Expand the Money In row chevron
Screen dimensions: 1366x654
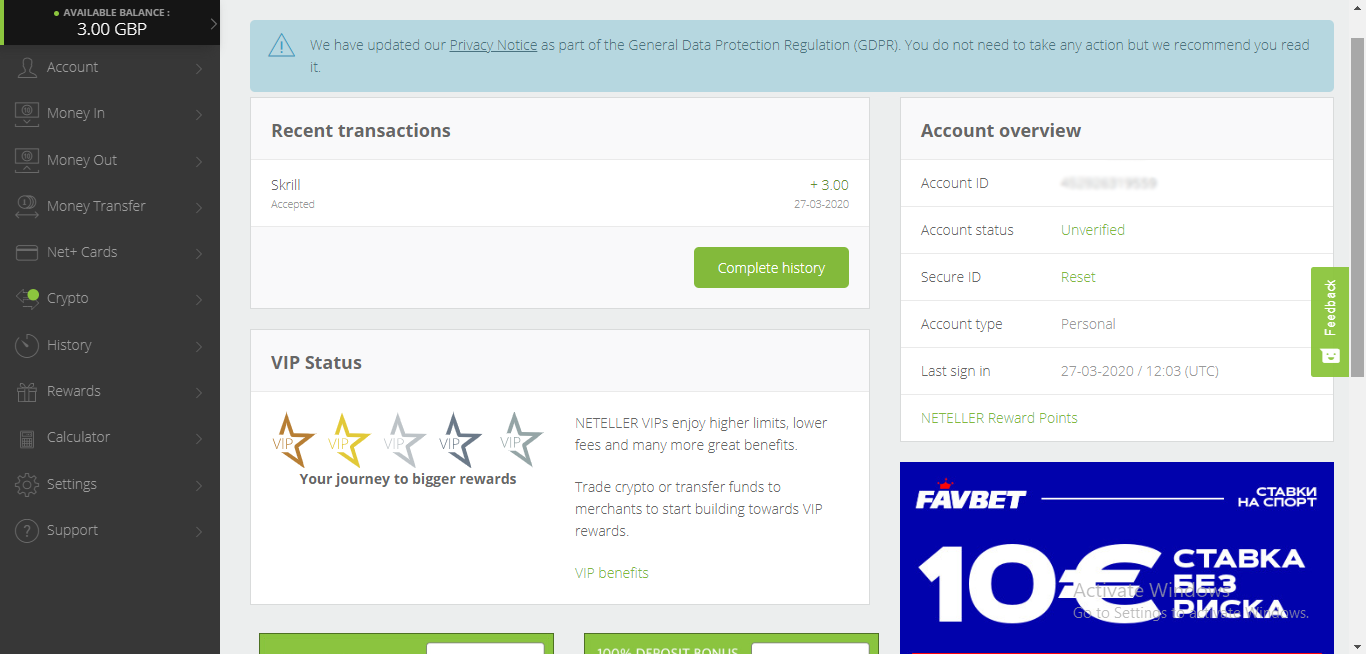[x=199, y=114]
